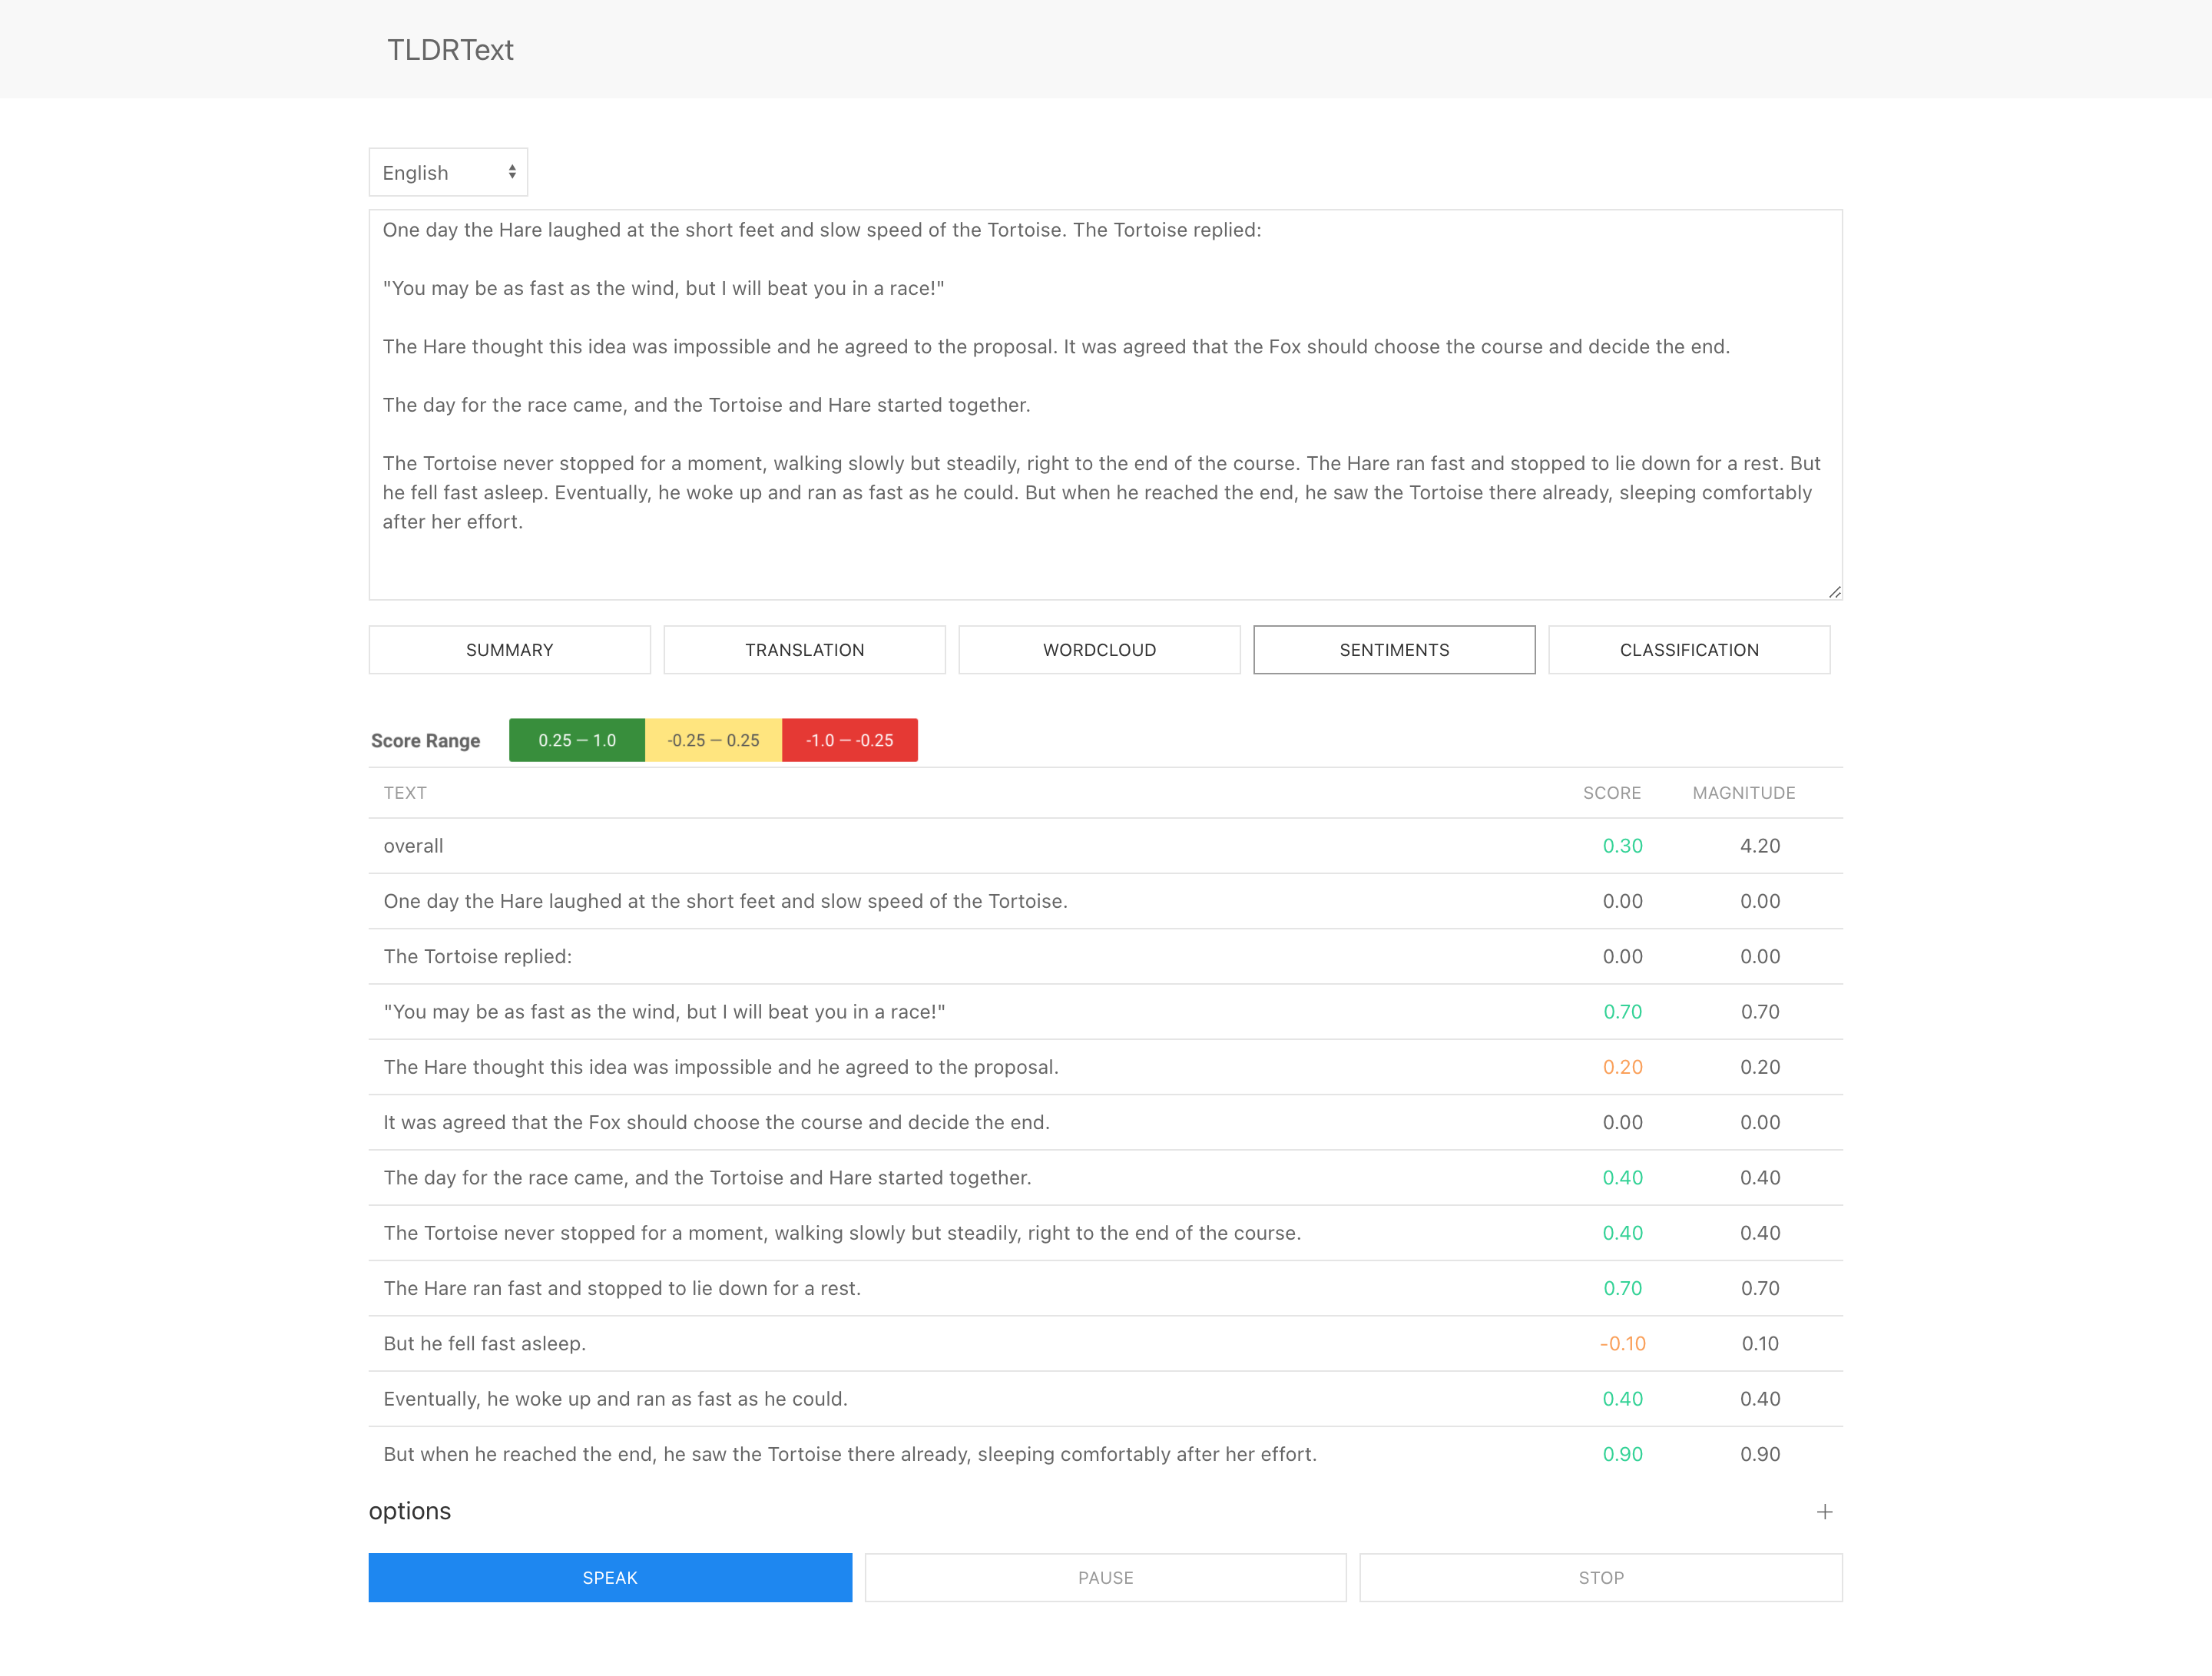Select the green 0.25 — 1.0 score range
This screenshot has height=1676, width=2212.
[x=577, y=740]
